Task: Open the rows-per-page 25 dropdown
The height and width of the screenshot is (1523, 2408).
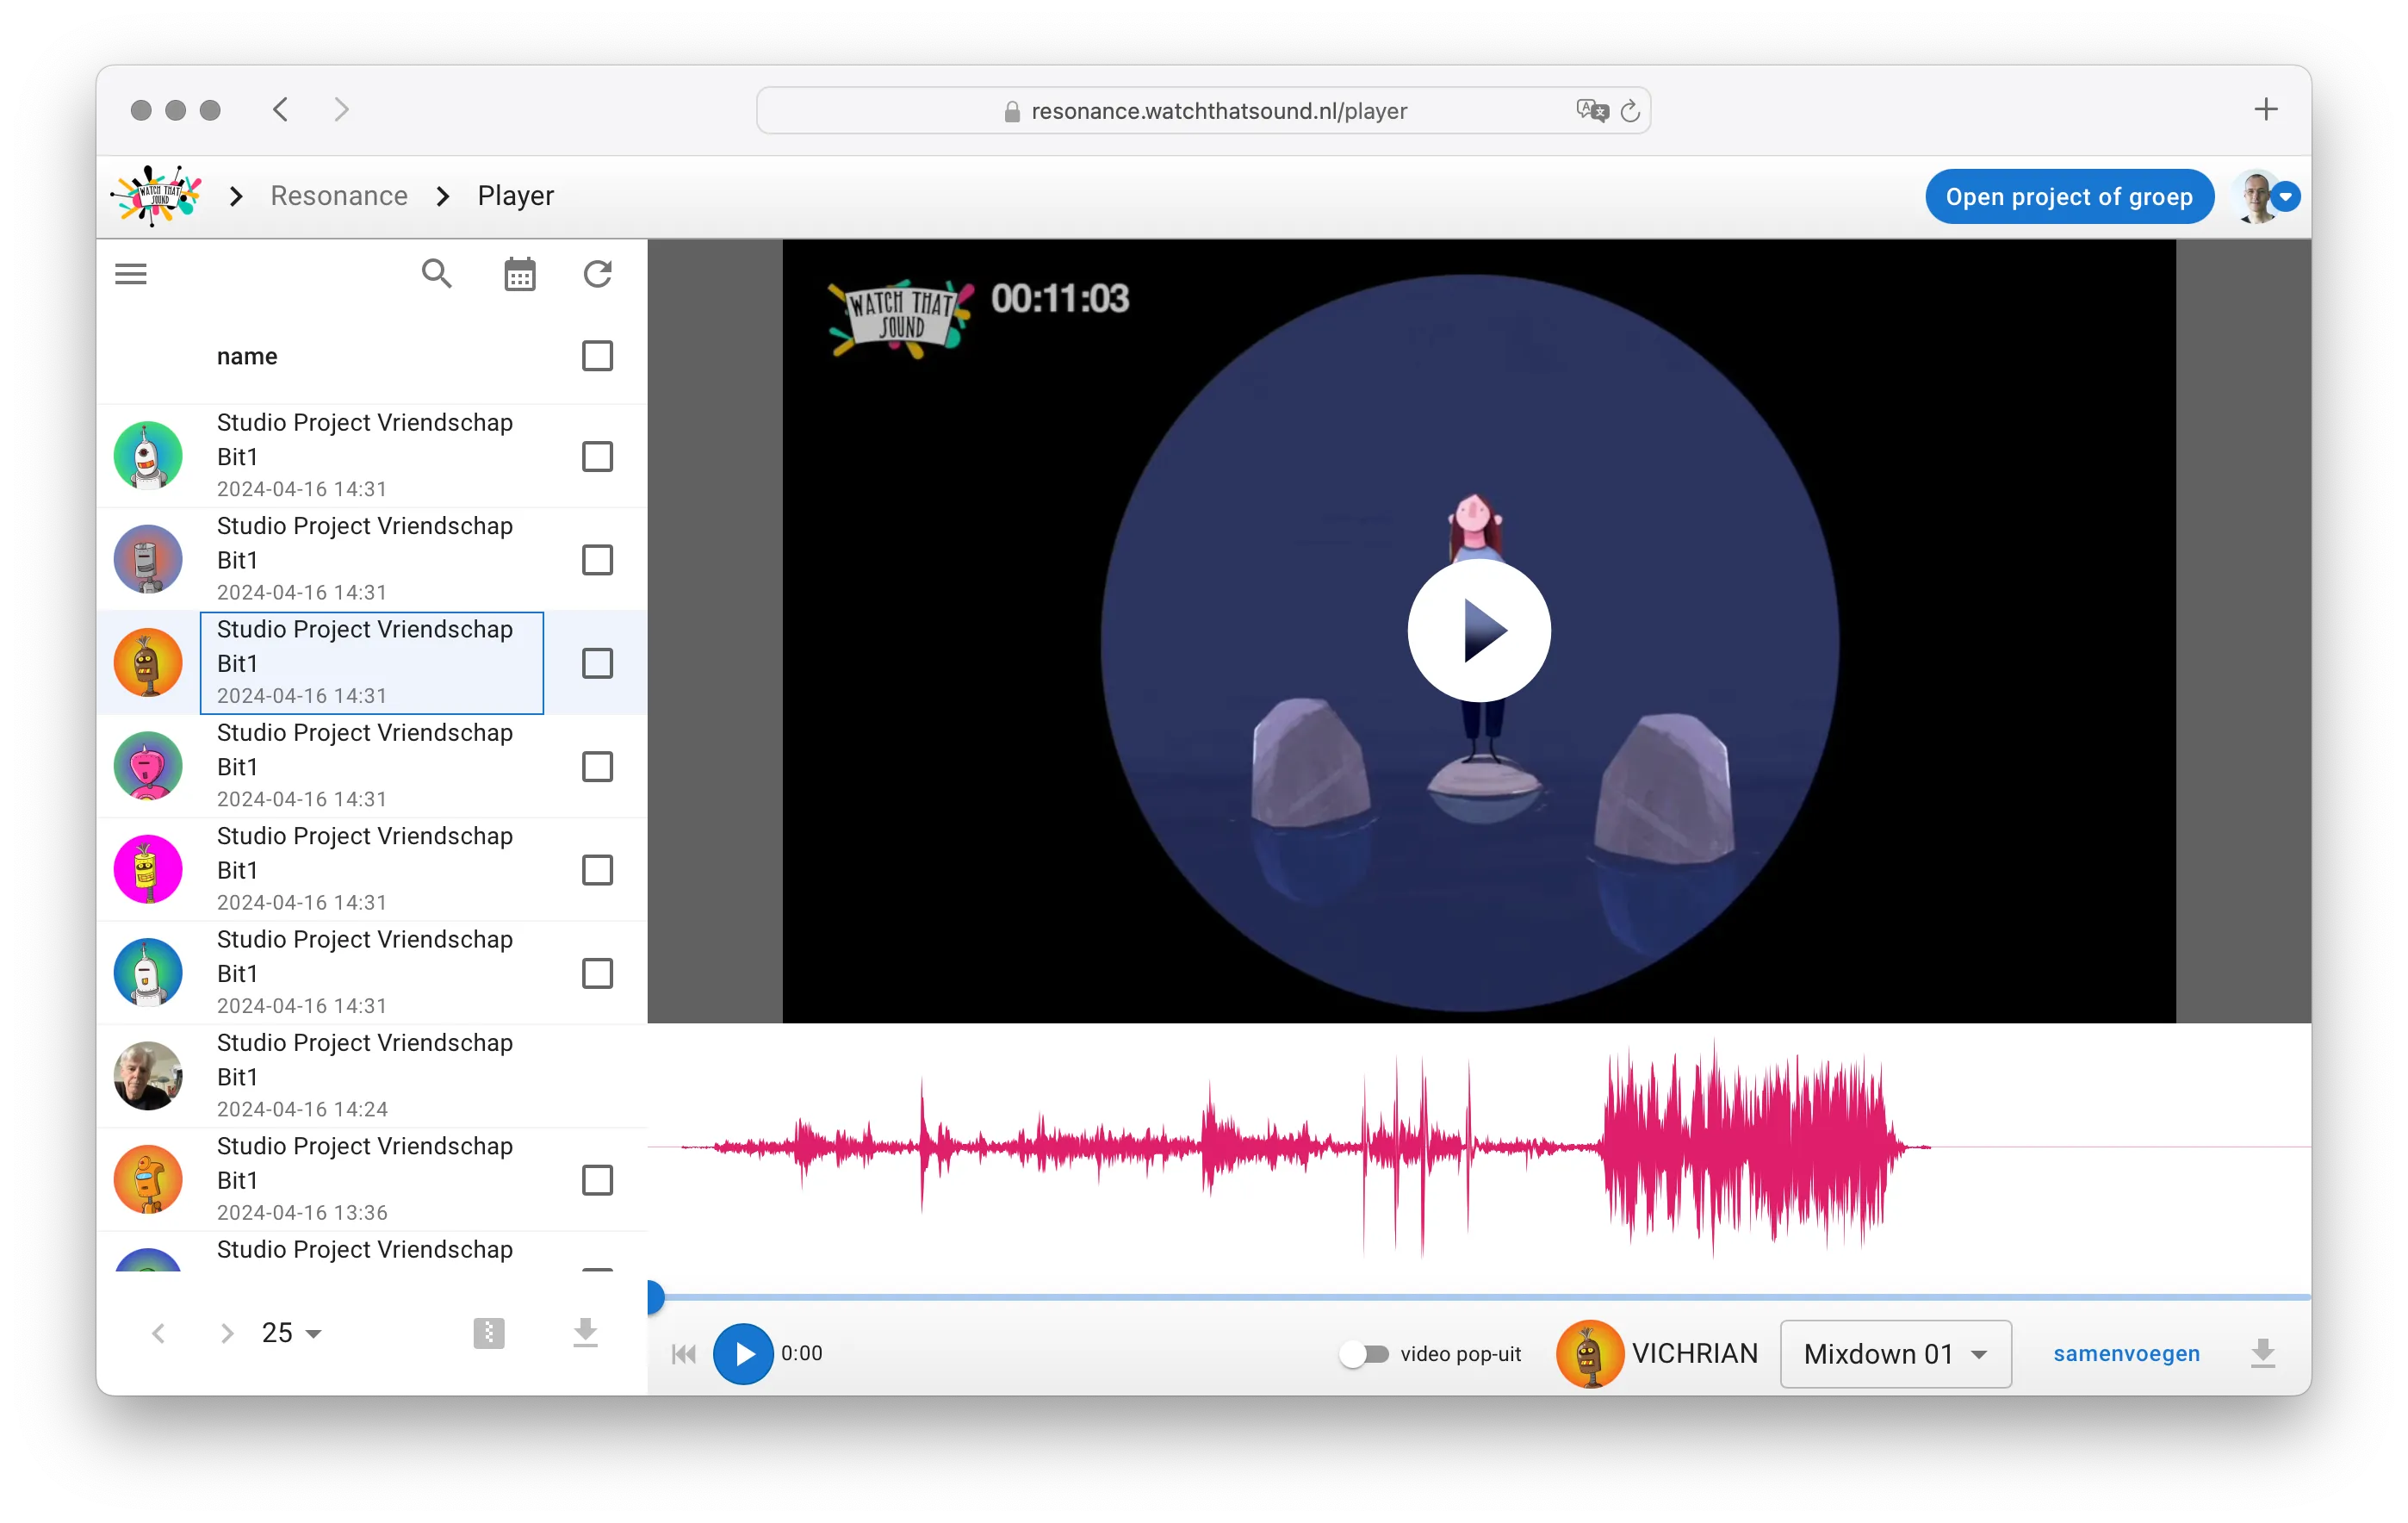Action: click(x=291, y=1332)
